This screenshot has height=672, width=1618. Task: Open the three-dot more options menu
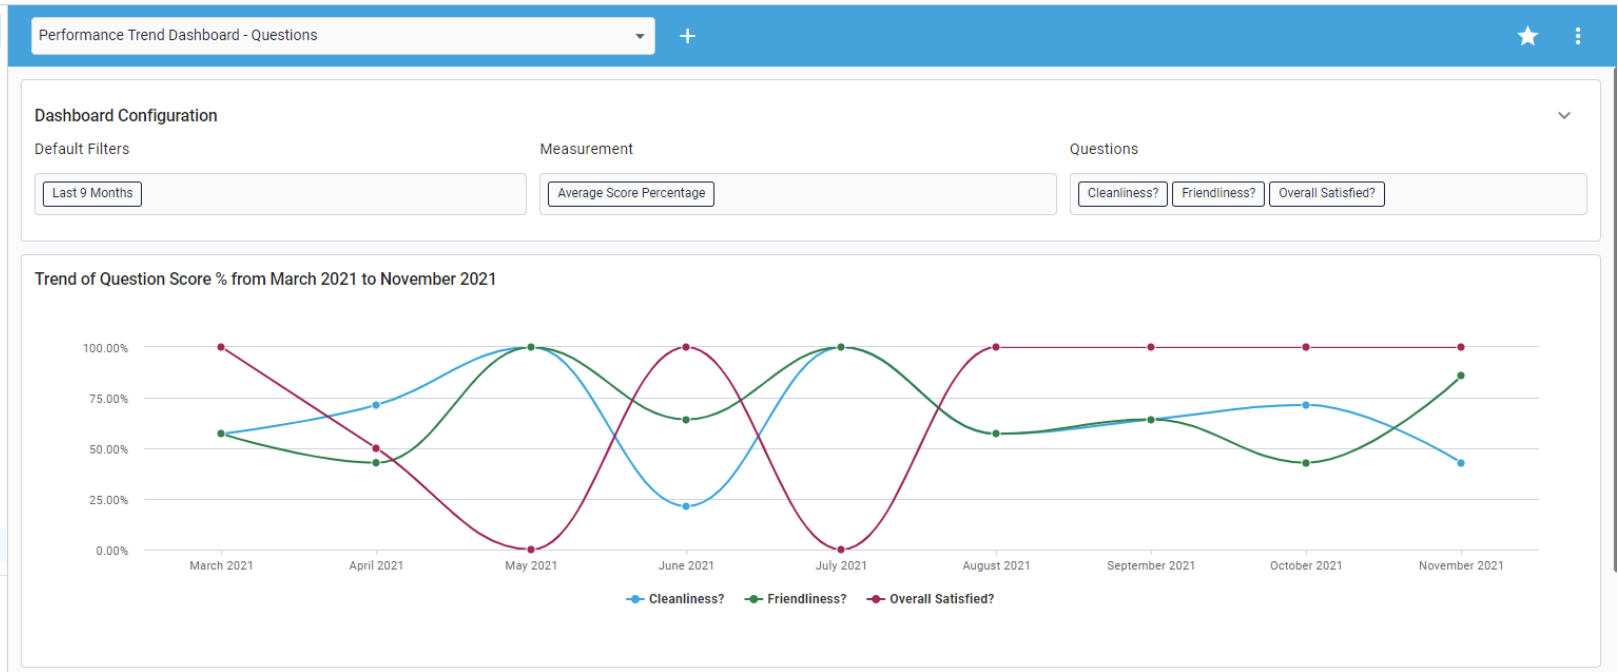1577,36
